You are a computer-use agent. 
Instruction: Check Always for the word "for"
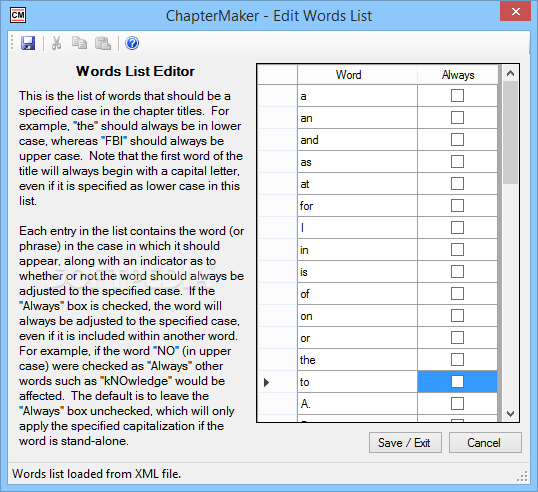point(457,206)
